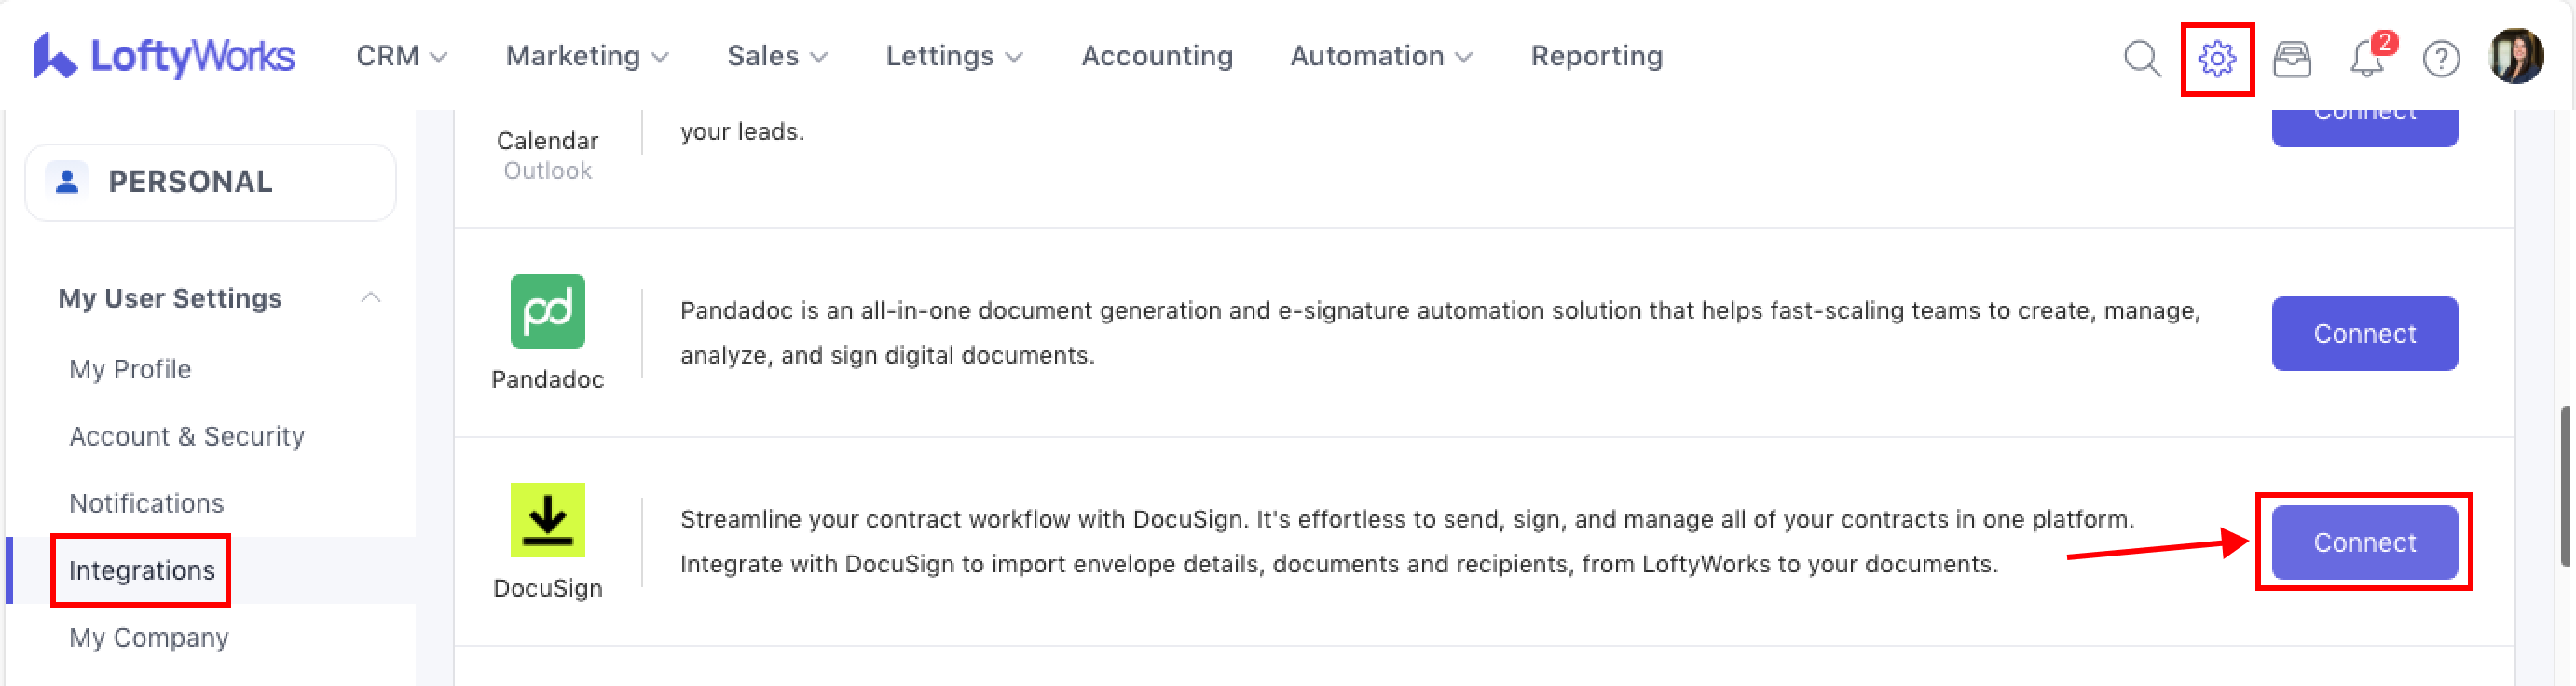
Task: Open the Reporting menu
Action: 1596,56
